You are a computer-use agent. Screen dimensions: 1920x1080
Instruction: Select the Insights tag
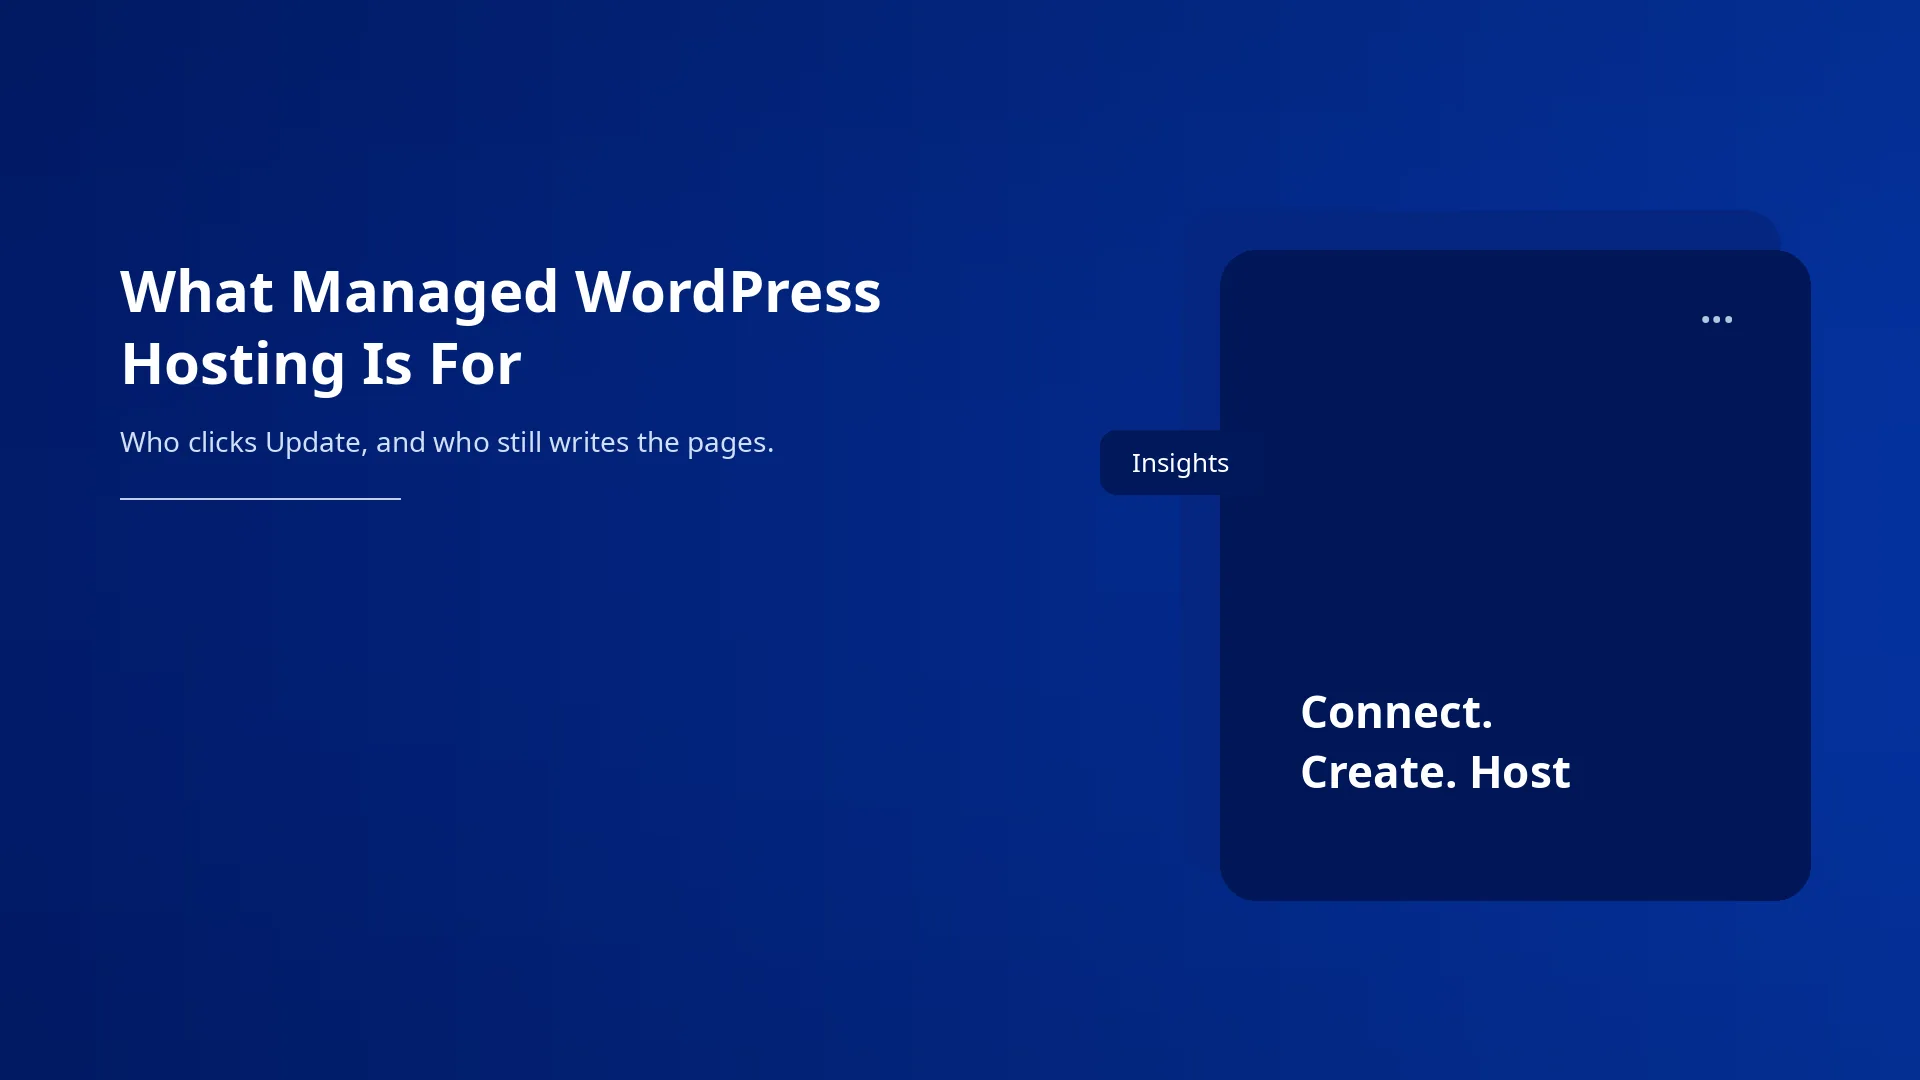(1180, 463)
